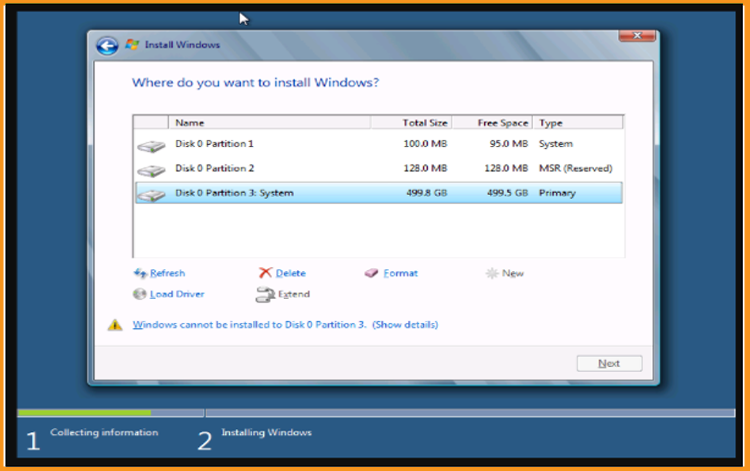Click the '100.0 MB' total size cell

(x=425, y=143)
